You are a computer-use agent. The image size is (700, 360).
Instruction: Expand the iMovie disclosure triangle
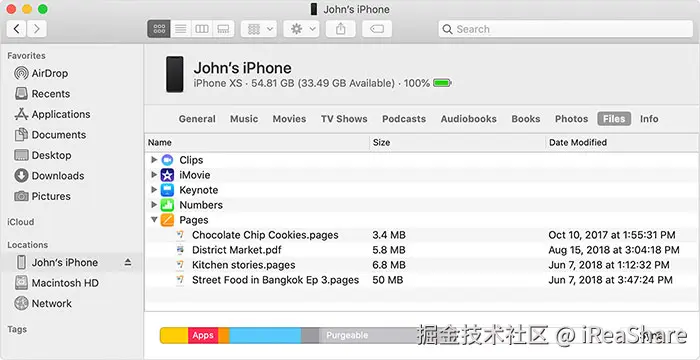tap(154, 175)
